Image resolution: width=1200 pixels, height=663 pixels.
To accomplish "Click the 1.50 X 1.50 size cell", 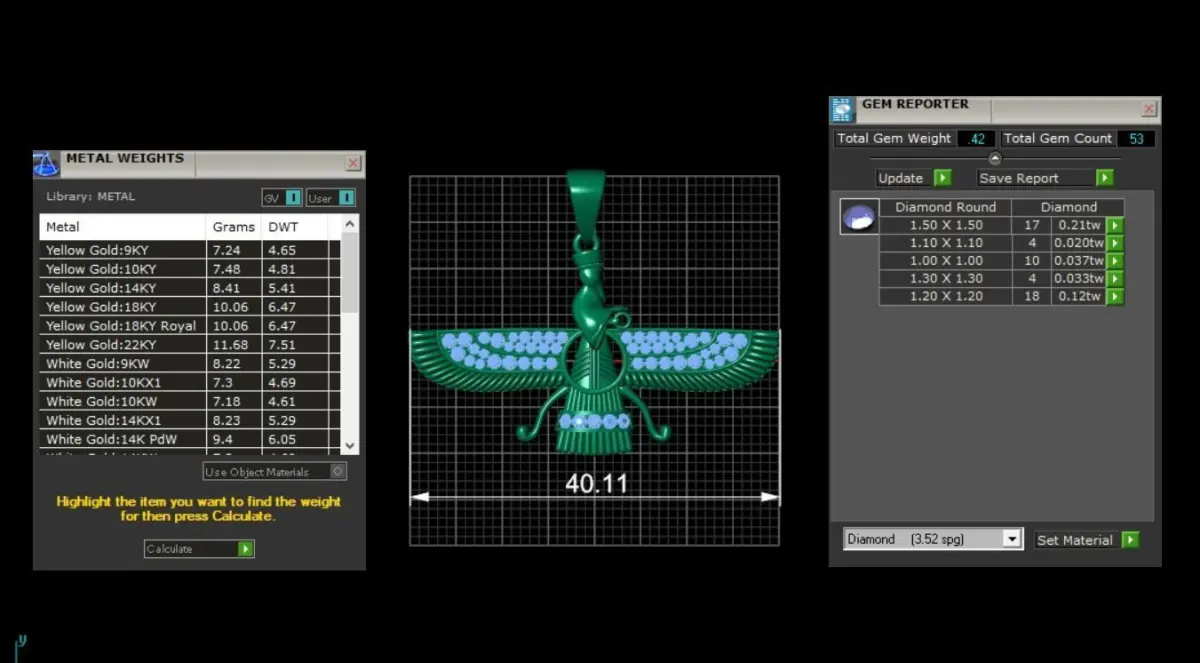I will [945, 225].
